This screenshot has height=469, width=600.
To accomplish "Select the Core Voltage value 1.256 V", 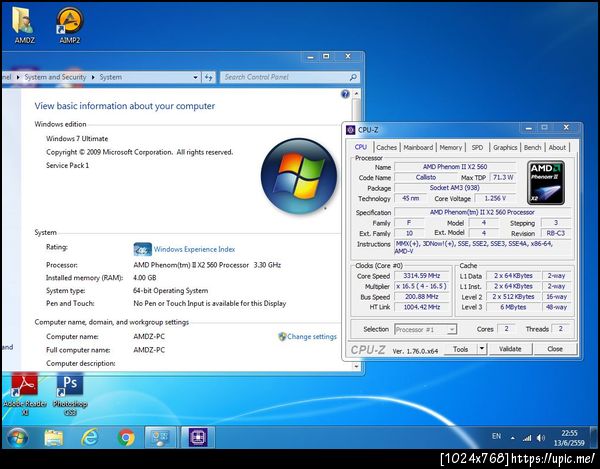I will point(495,198).
